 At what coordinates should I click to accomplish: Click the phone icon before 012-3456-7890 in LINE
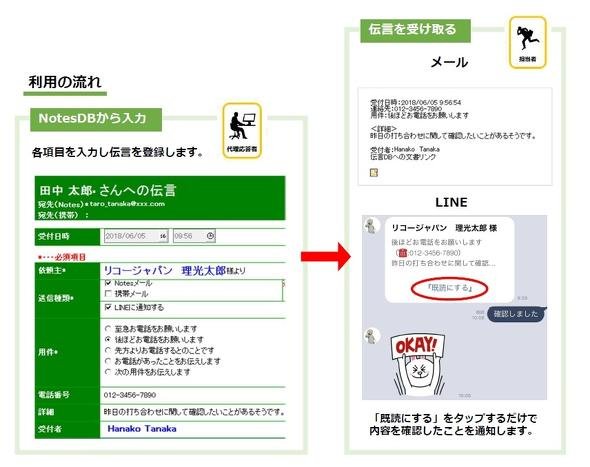coord(403,253)
